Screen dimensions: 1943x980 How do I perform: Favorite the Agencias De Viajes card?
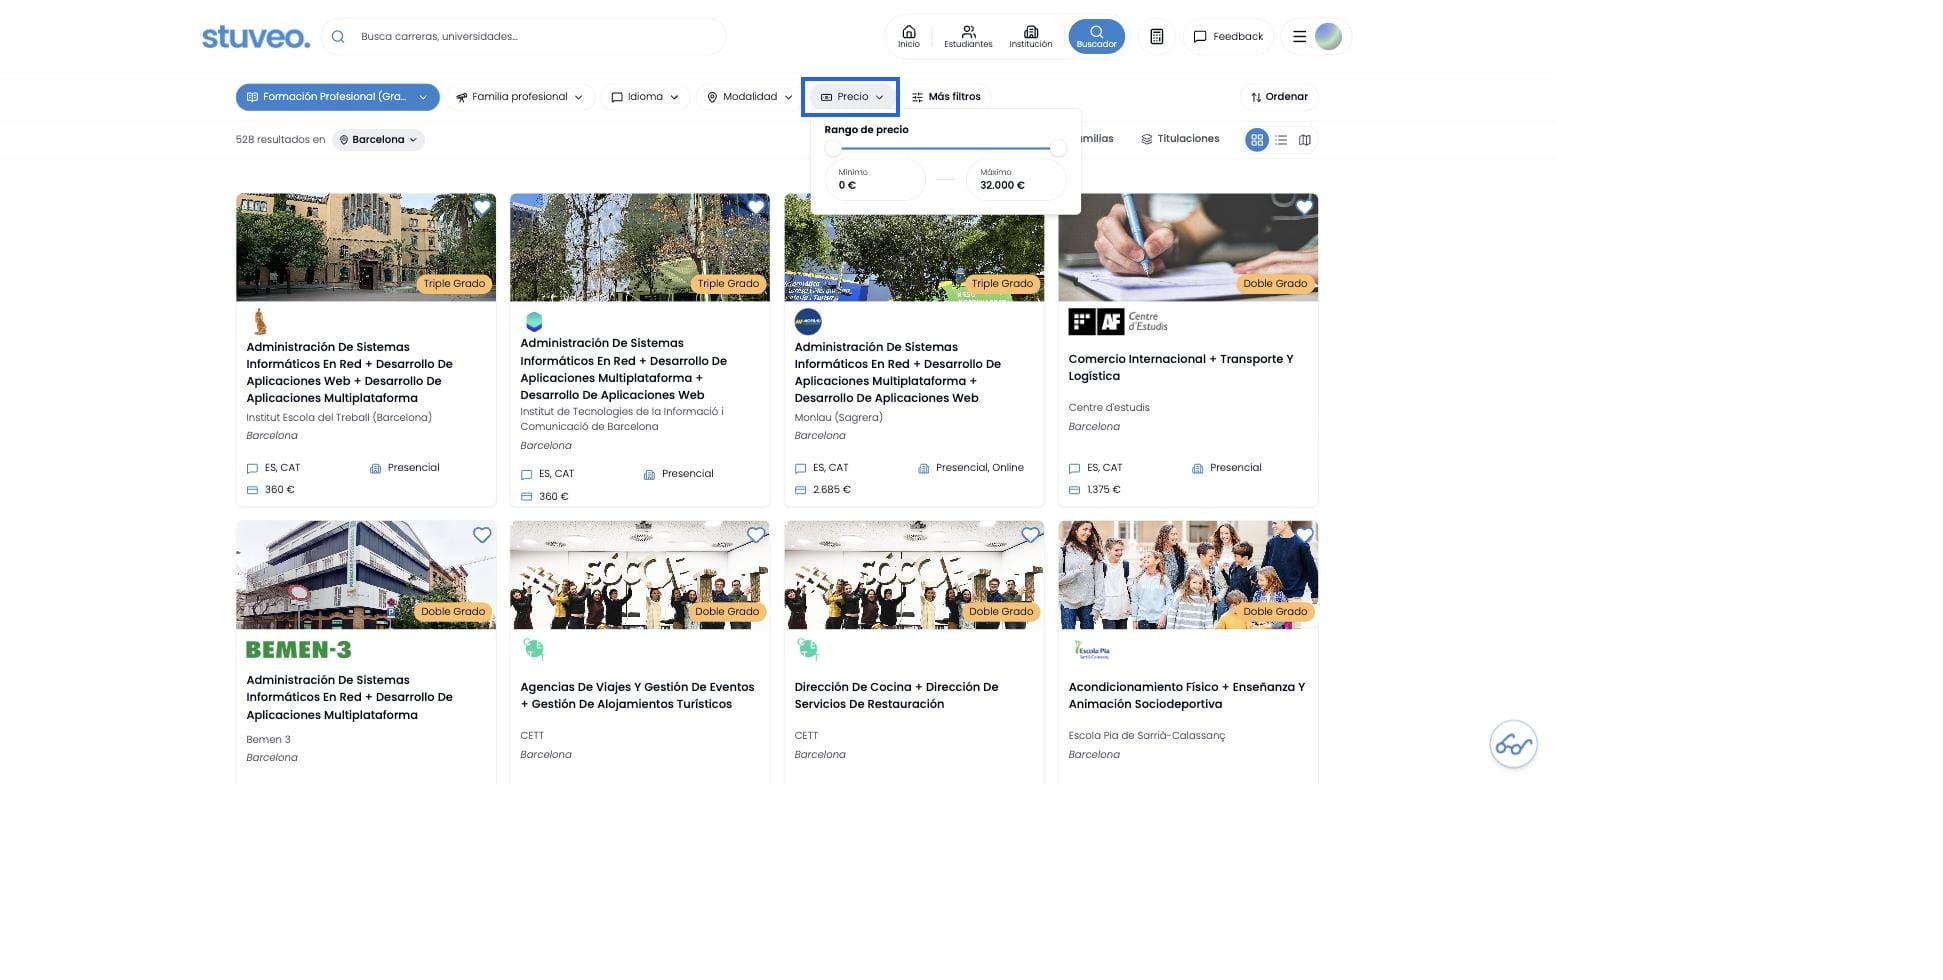(x=756, y=535)
